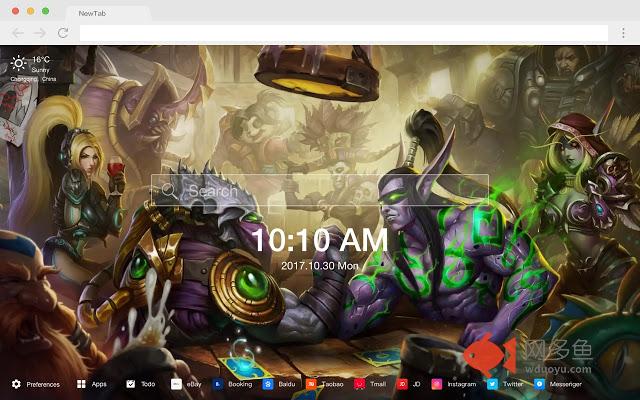Open the Taobao shortcut icon

311,384
